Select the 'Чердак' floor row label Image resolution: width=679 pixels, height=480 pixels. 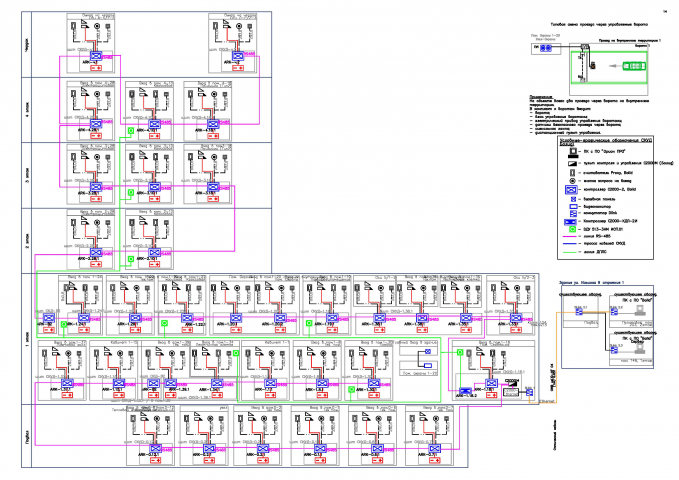pos(27,45)
